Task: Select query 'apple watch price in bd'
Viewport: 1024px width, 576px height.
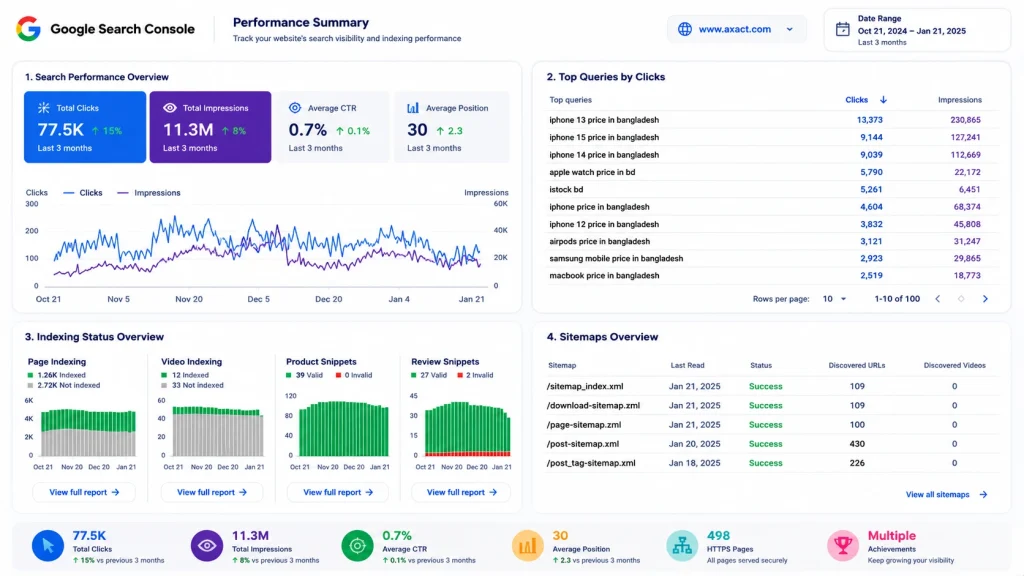Action: pos(592,172)
